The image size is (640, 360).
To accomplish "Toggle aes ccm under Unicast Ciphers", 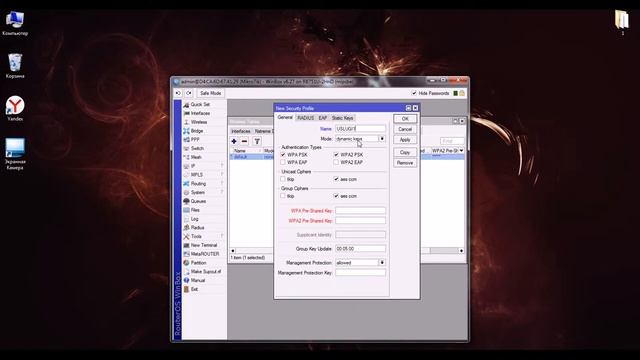I will click(x=336, y=179).
